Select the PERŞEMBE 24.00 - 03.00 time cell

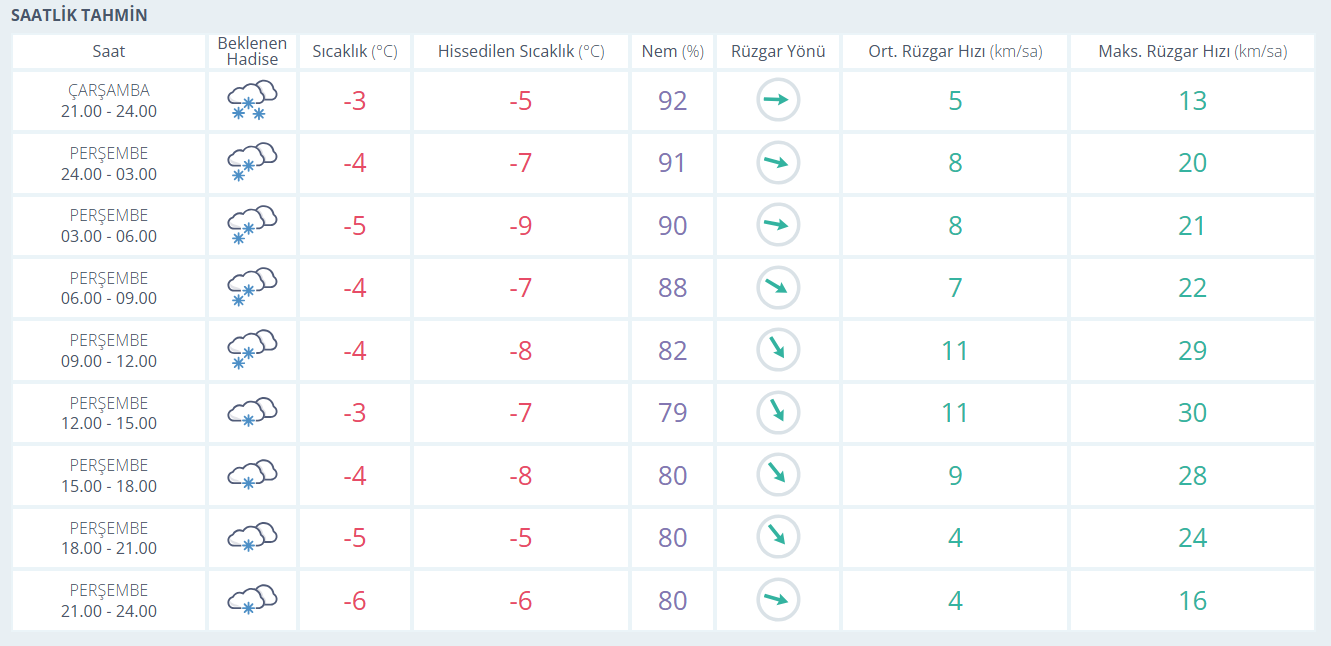coord(109,163)
